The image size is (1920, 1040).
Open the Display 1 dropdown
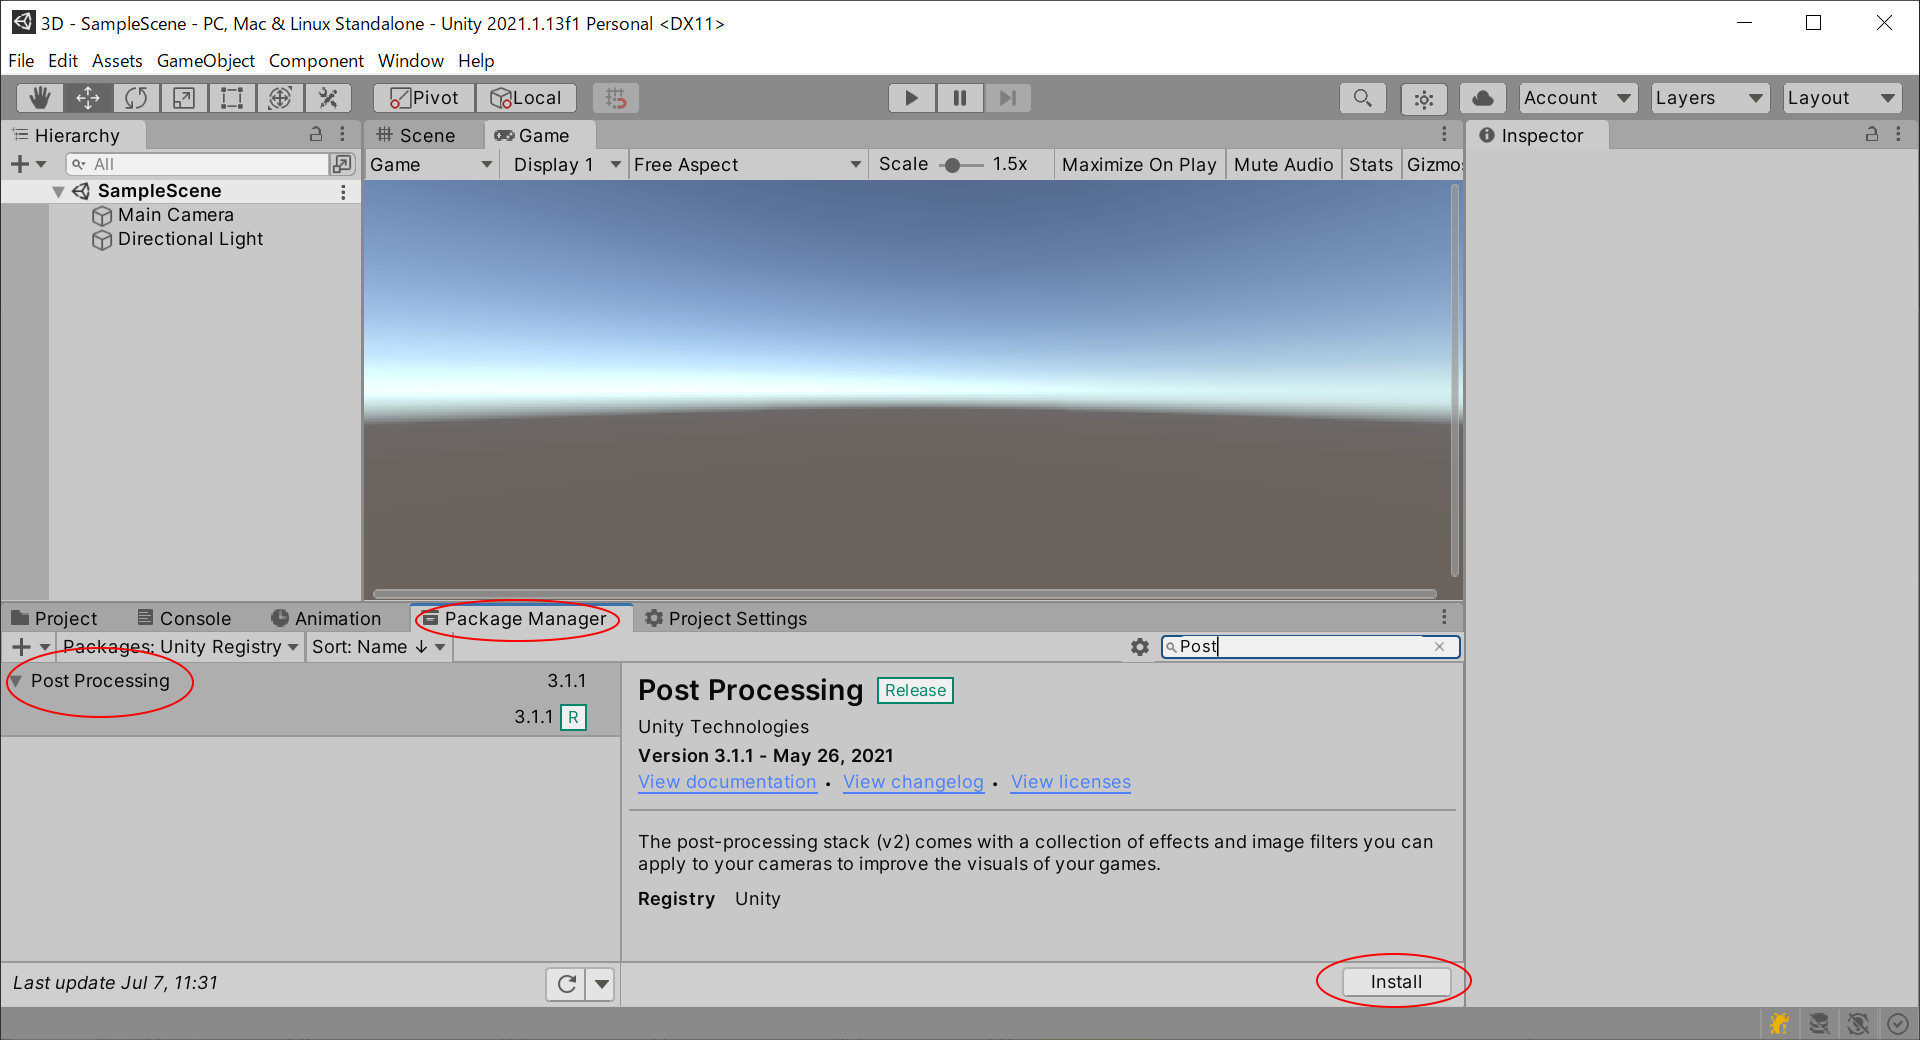point(566,165)
